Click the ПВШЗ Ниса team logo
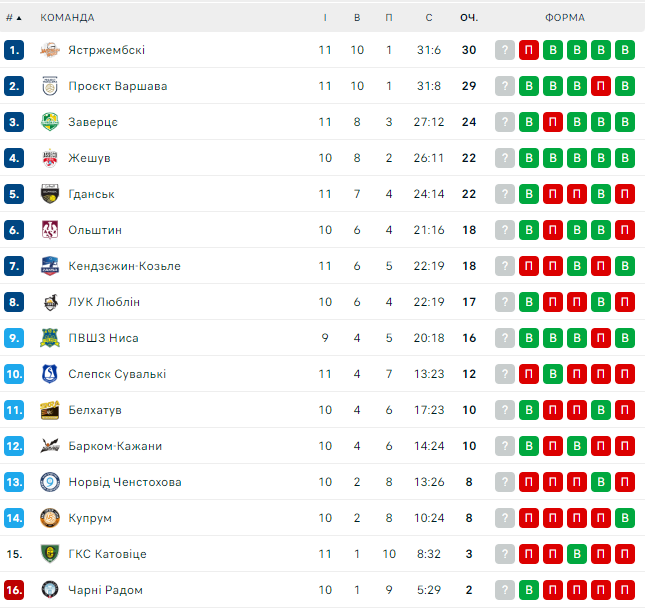The image size is (646, 609). (50, 338)
